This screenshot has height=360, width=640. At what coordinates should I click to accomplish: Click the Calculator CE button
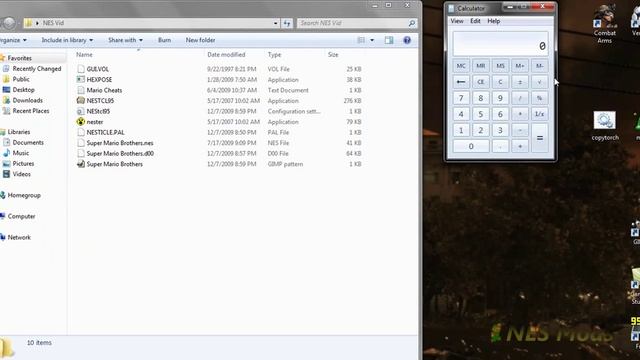click(480, 82)
